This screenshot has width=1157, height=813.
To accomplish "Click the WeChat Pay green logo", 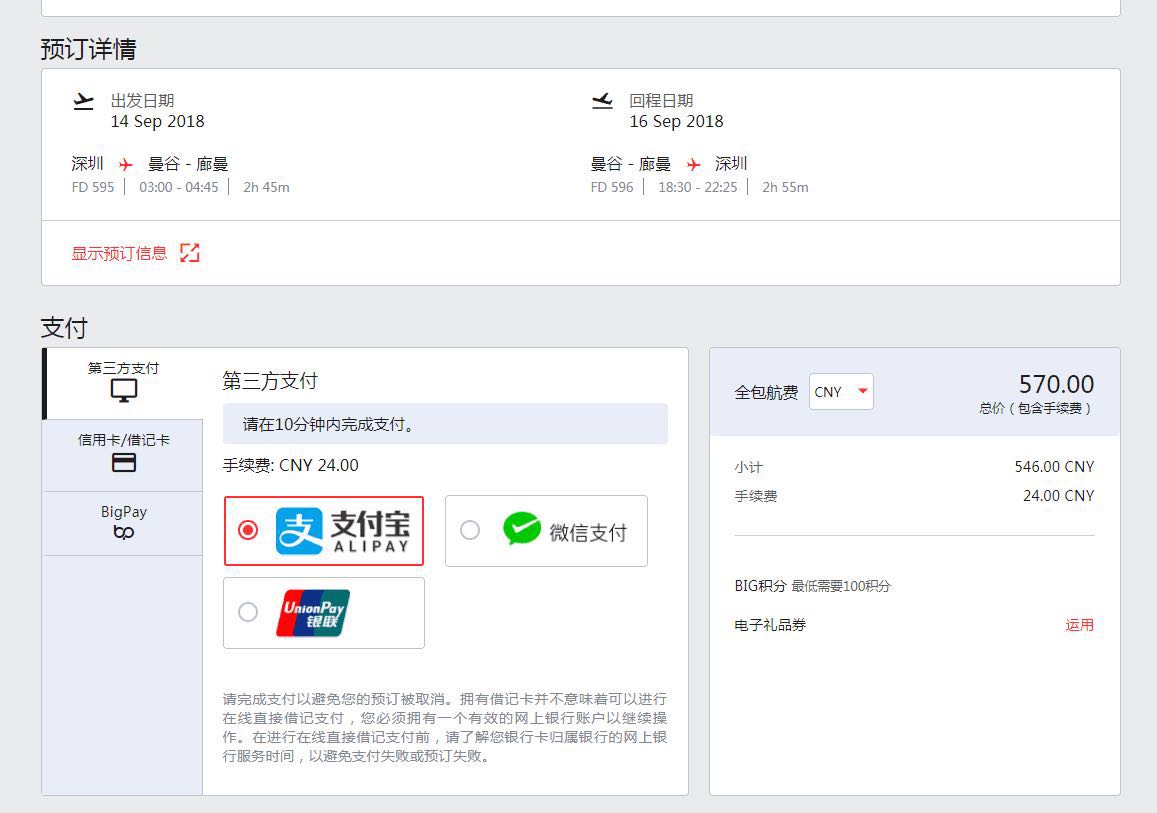I will click(x=522, y=529).
